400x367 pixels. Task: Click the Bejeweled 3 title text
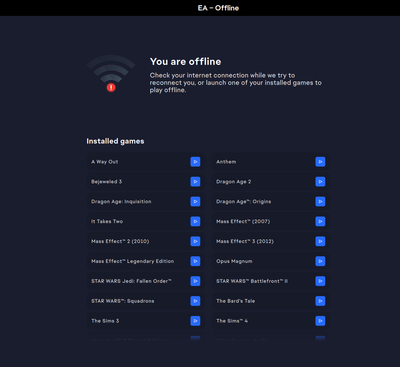[x=106, y=182]
